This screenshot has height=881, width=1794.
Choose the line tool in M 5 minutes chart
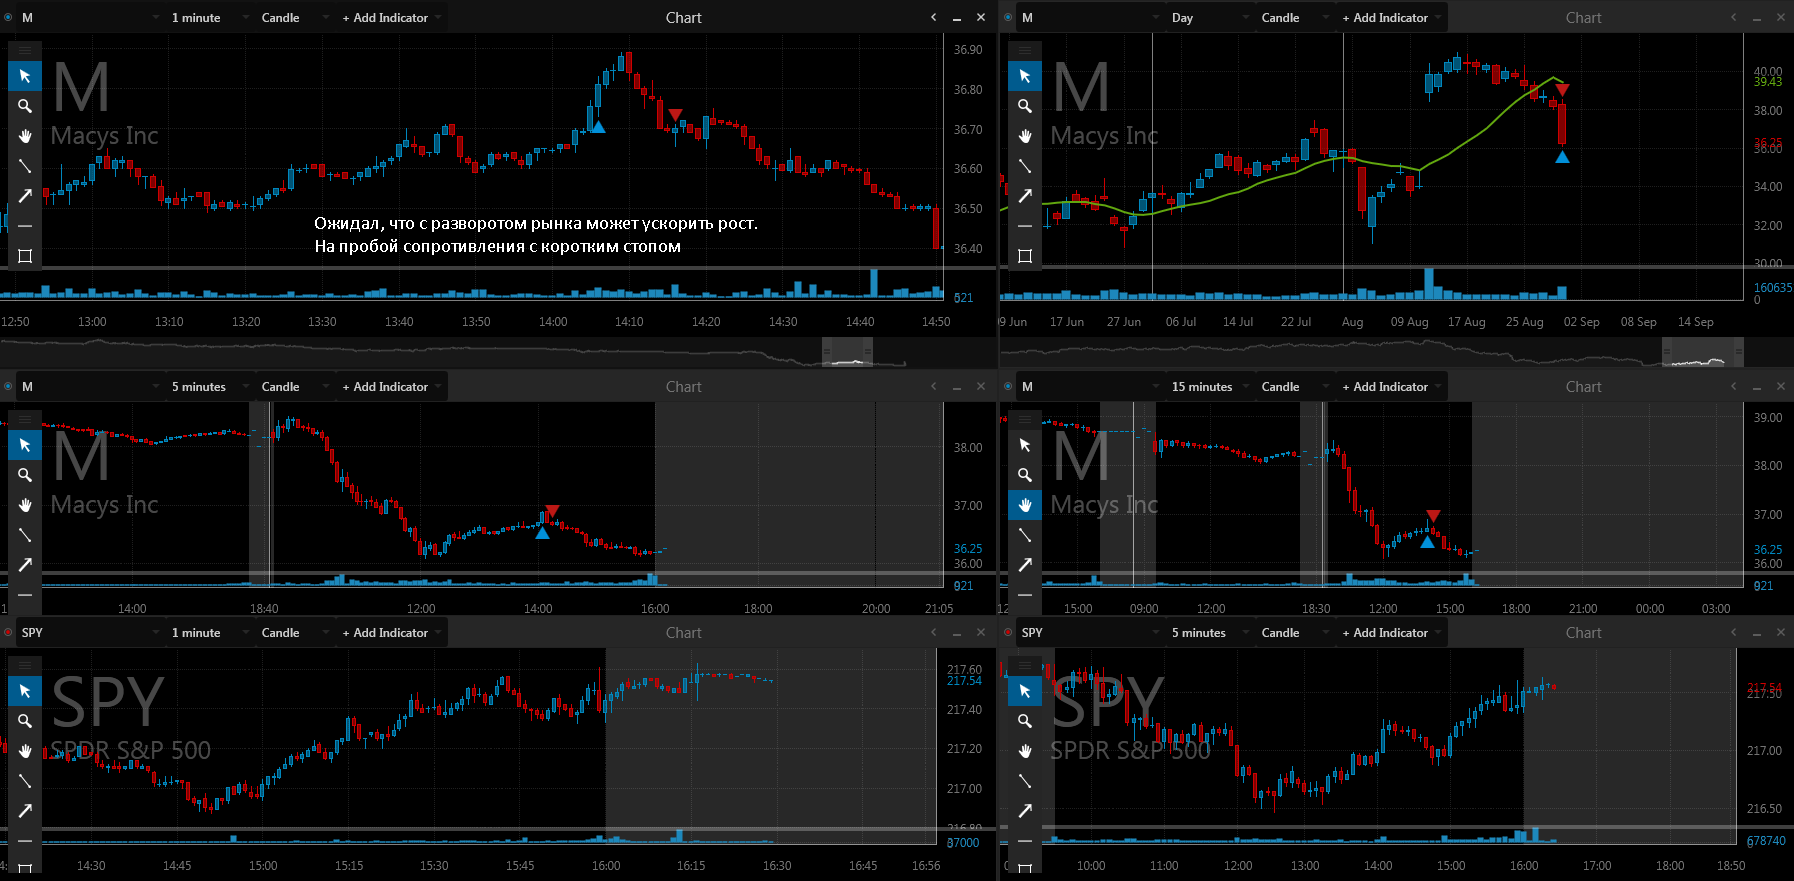point(25,535)
